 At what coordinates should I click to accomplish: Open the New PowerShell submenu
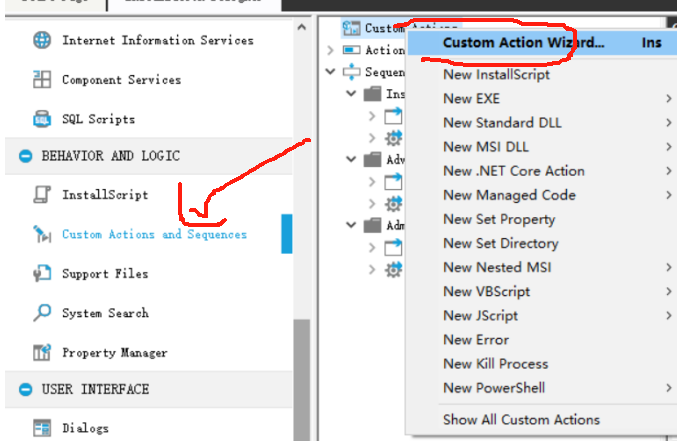tap(542, 388)
